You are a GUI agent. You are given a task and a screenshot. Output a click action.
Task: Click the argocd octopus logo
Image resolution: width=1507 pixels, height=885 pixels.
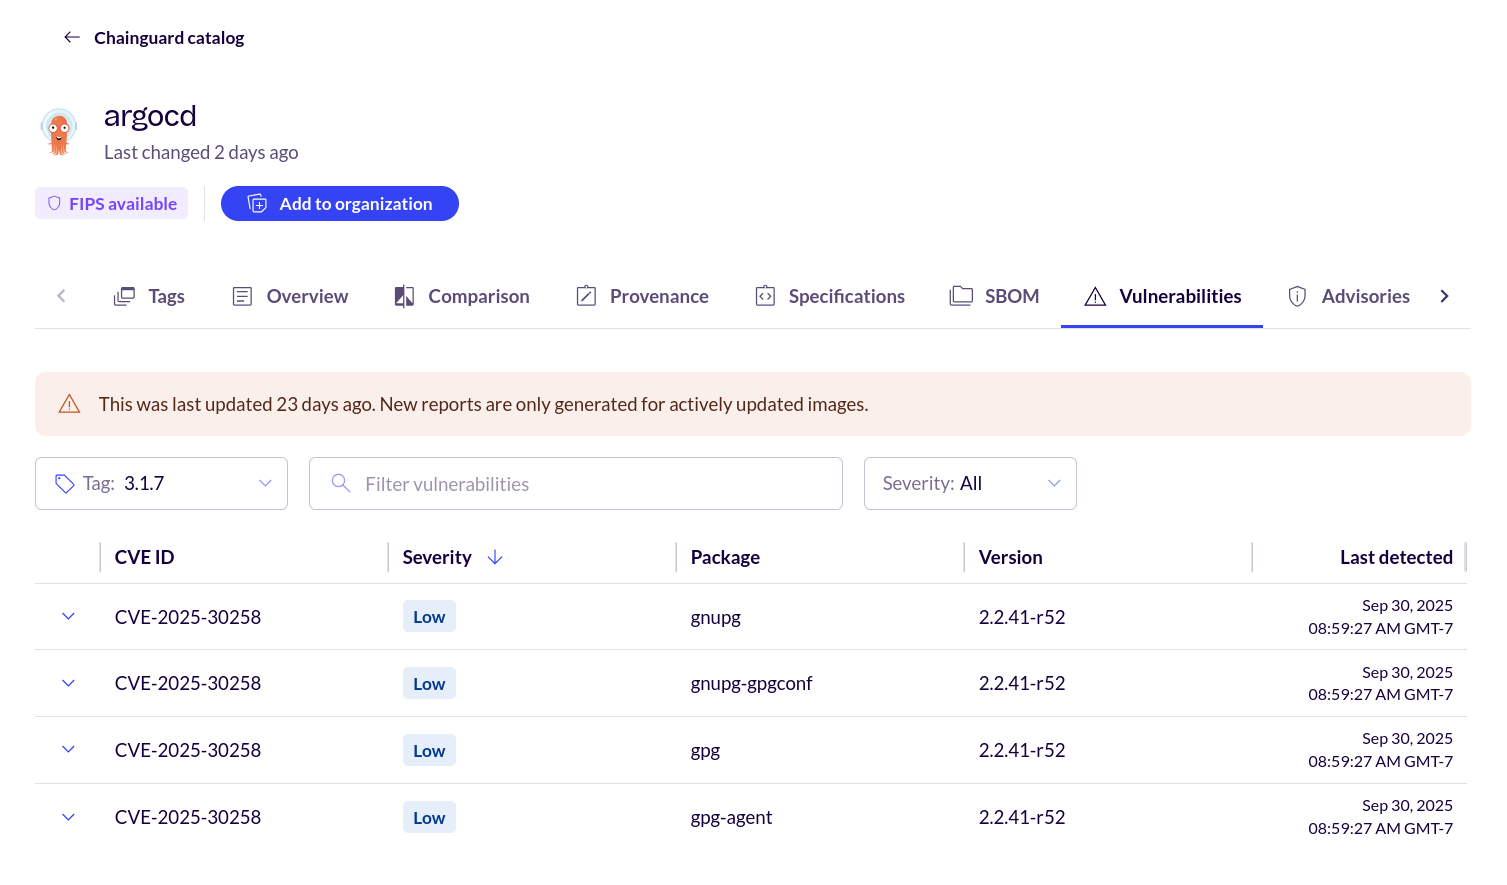58,131
